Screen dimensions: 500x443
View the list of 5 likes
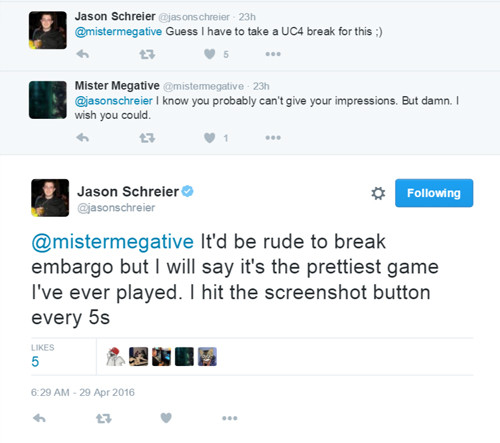coord(43,356)
